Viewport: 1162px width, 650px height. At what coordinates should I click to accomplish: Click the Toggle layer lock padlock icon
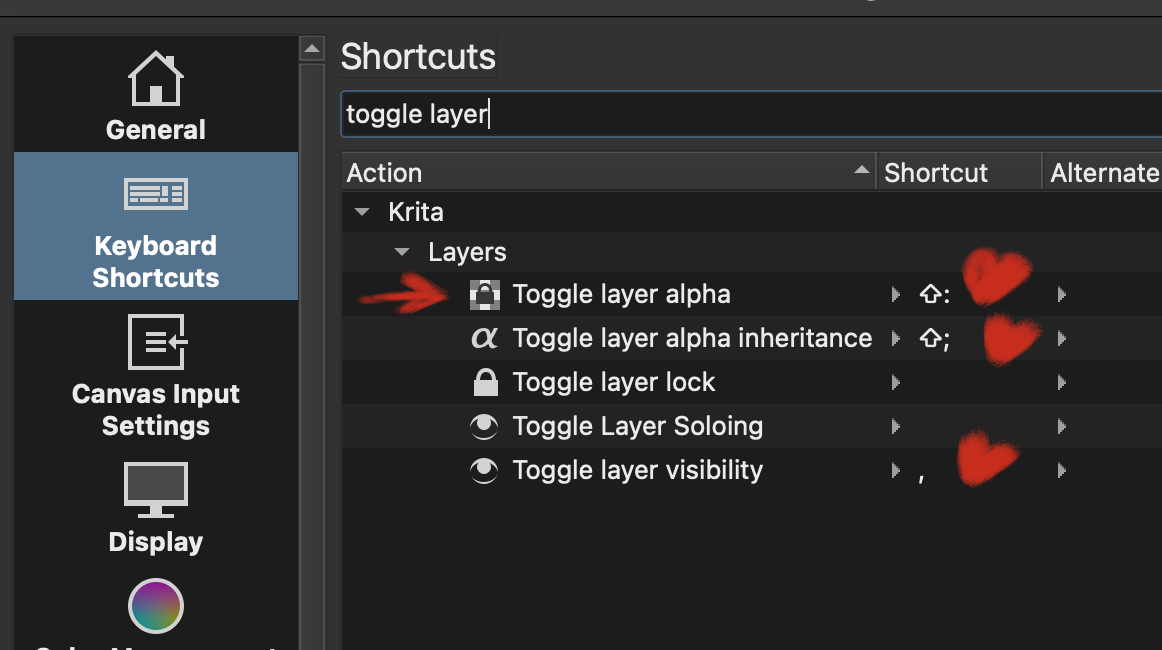tap(484, 383)
